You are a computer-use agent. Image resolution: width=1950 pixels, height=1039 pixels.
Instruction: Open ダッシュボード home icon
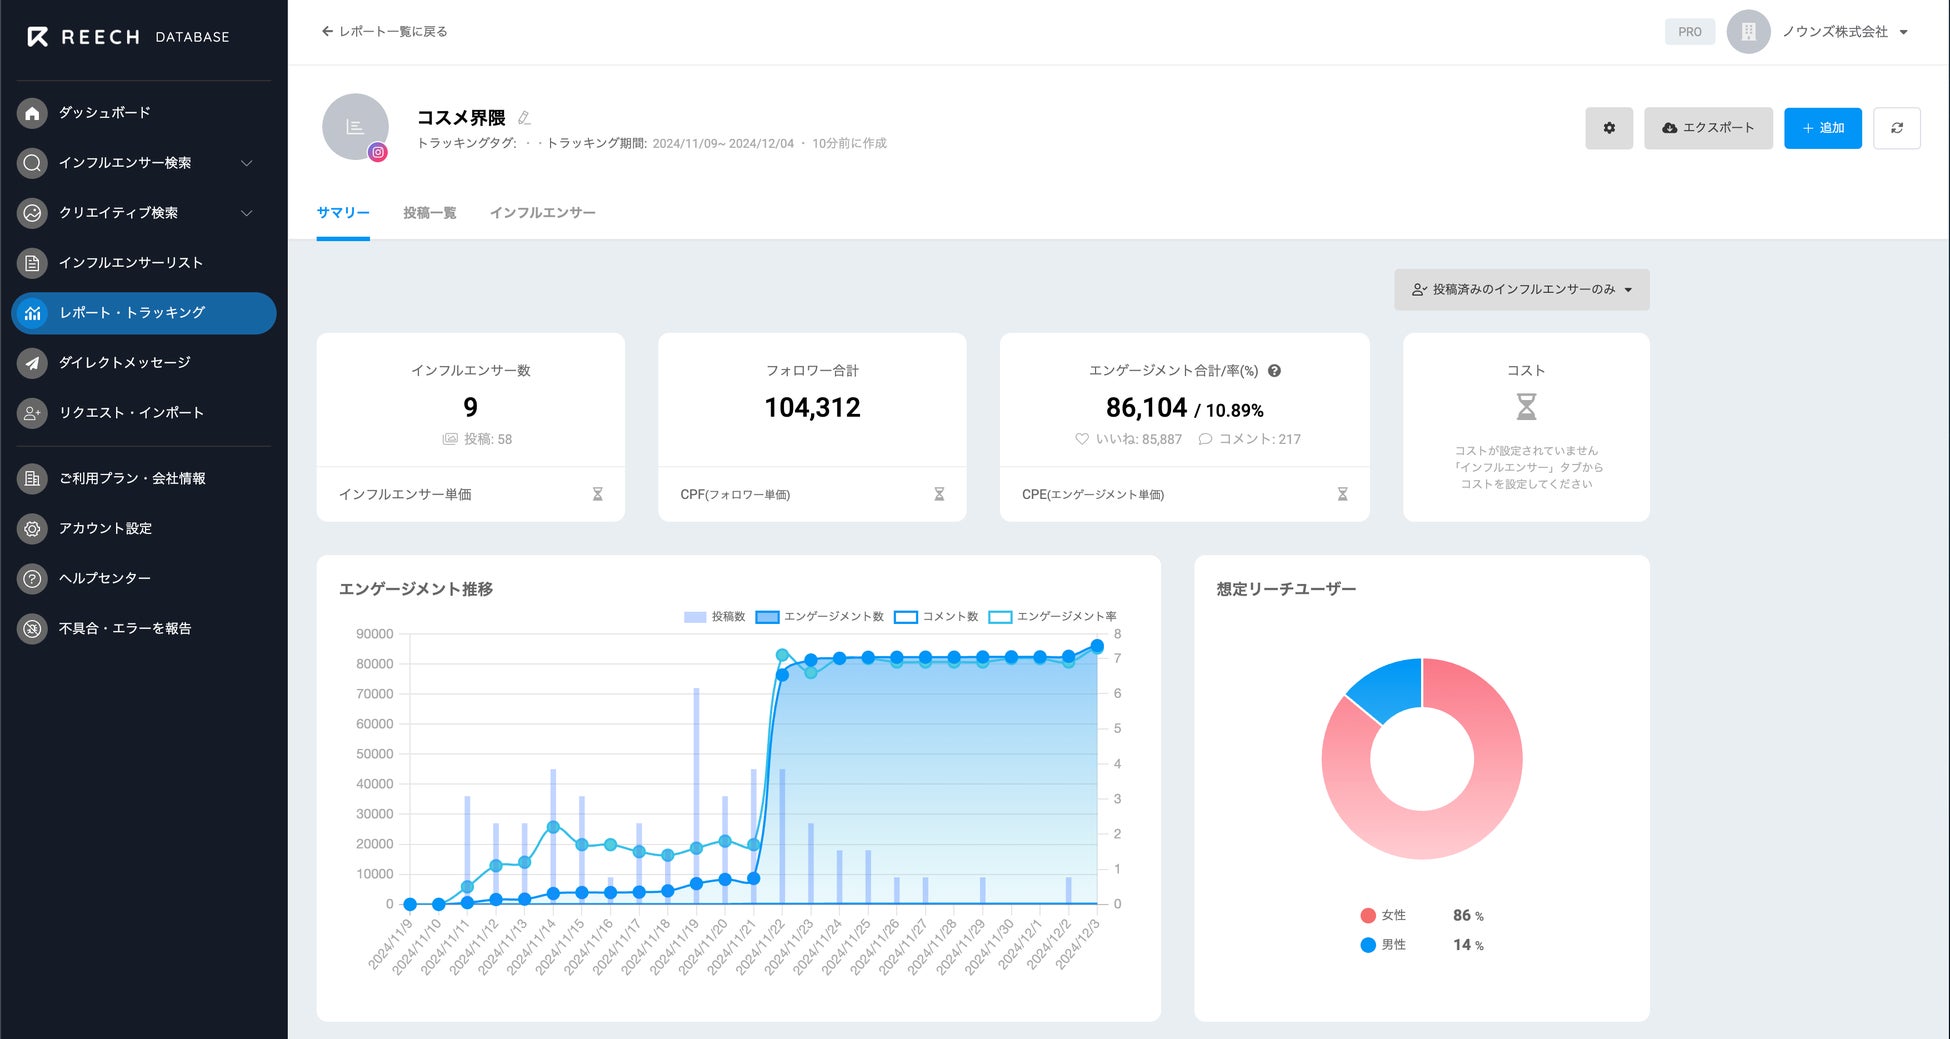33,113
